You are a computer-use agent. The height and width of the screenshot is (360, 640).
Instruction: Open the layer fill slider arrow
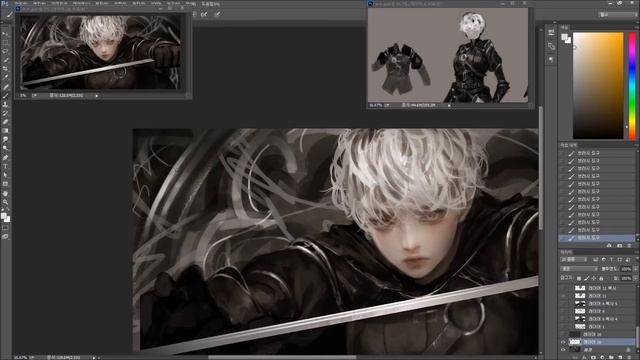click(x=636, y=278)
